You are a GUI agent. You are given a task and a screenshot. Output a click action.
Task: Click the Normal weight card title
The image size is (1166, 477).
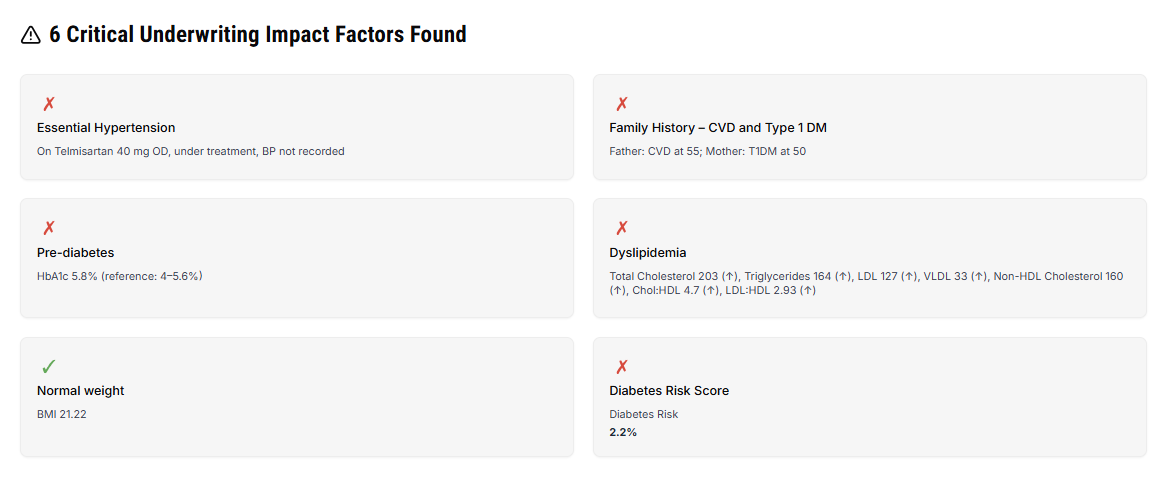[x=81, y=391]
